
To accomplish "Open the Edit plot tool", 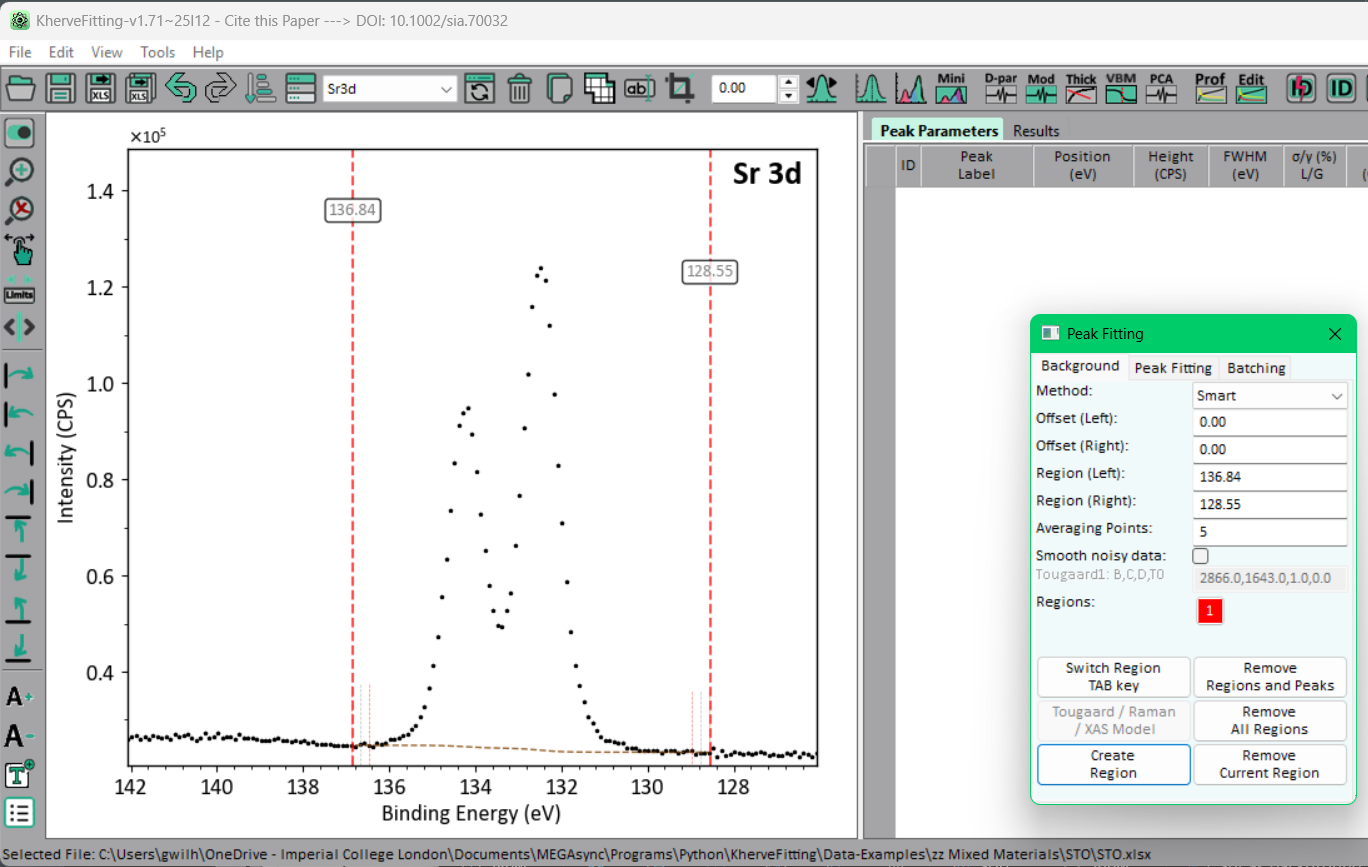I will pos(1251,88).
